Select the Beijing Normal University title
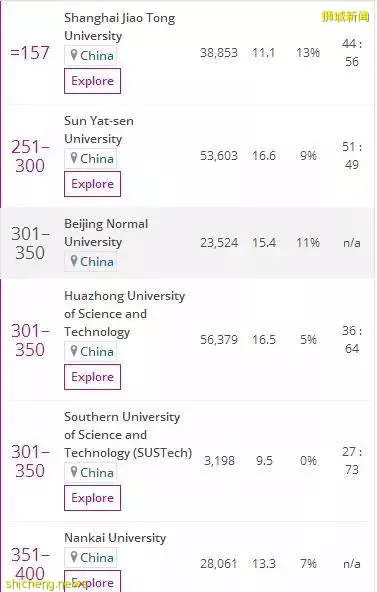Screen dimensions: 377x592 (106, 233)
